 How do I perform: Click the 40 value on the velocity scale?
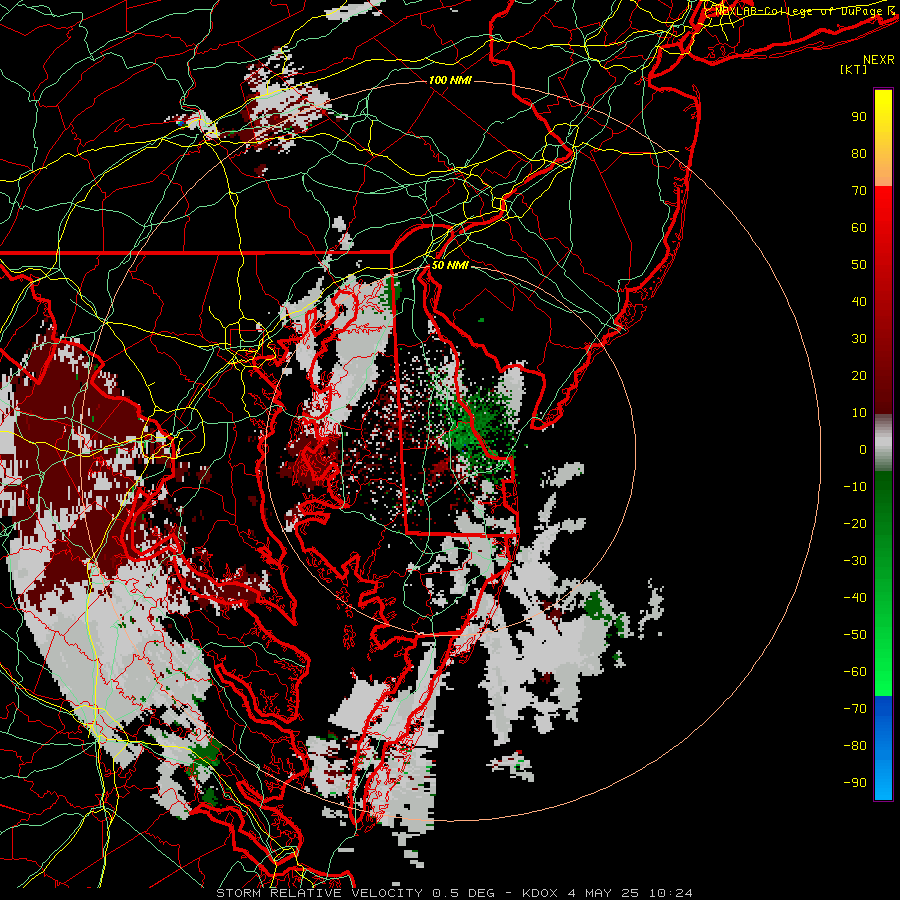coord(859,302)
